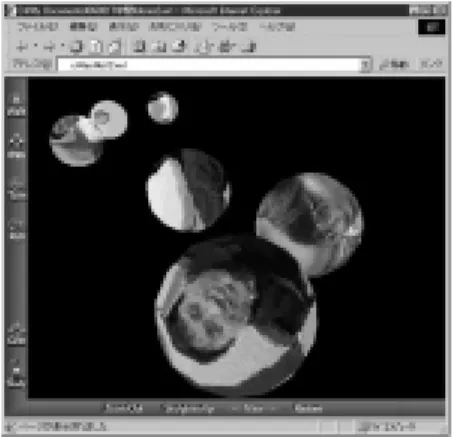Open the History toolbar icon

[x=179, y=46]
